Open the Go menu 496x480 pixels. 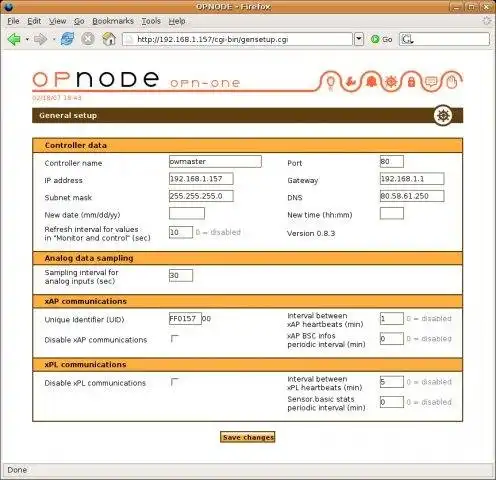point(79,21)
